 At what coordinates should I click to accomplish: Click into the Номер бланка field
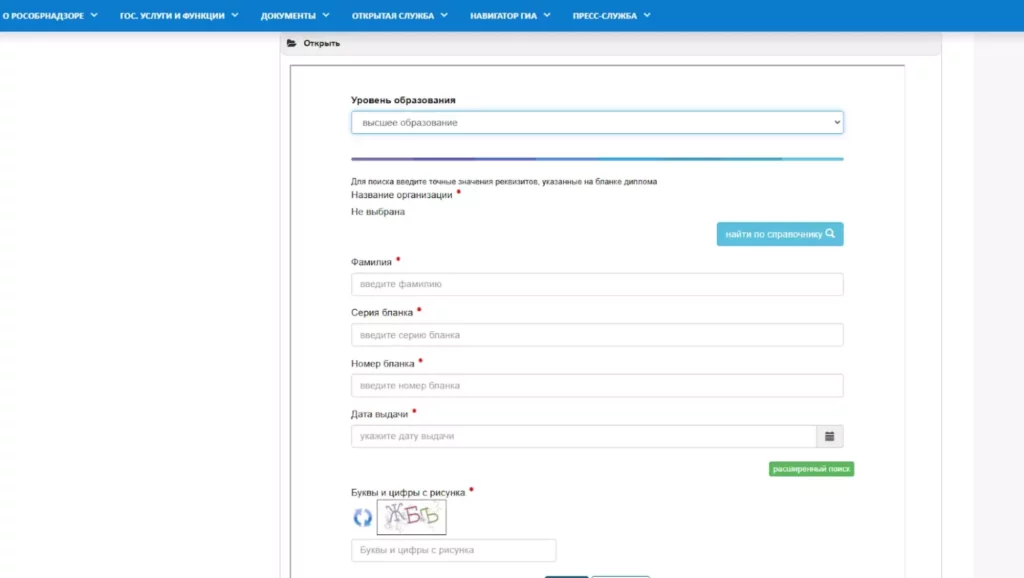pos(597,386)
